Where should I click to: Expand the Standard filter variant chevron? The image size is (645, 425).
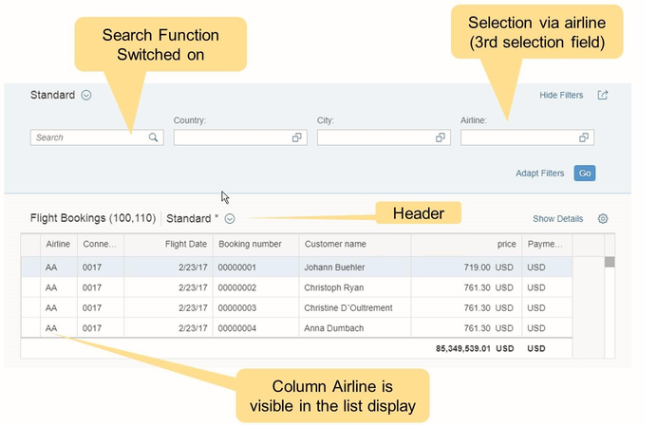click(86, 96)
